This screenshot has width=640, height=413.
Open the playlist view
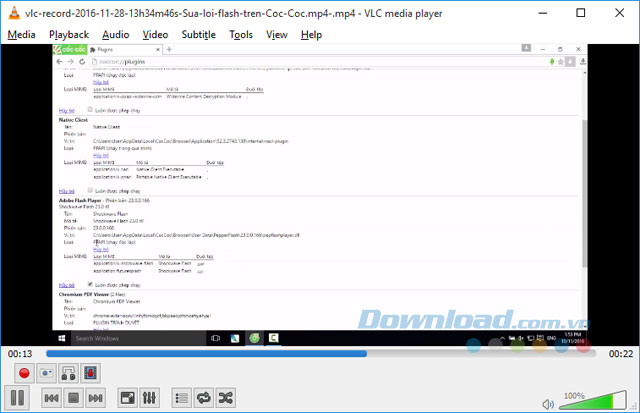coord(181,397)
